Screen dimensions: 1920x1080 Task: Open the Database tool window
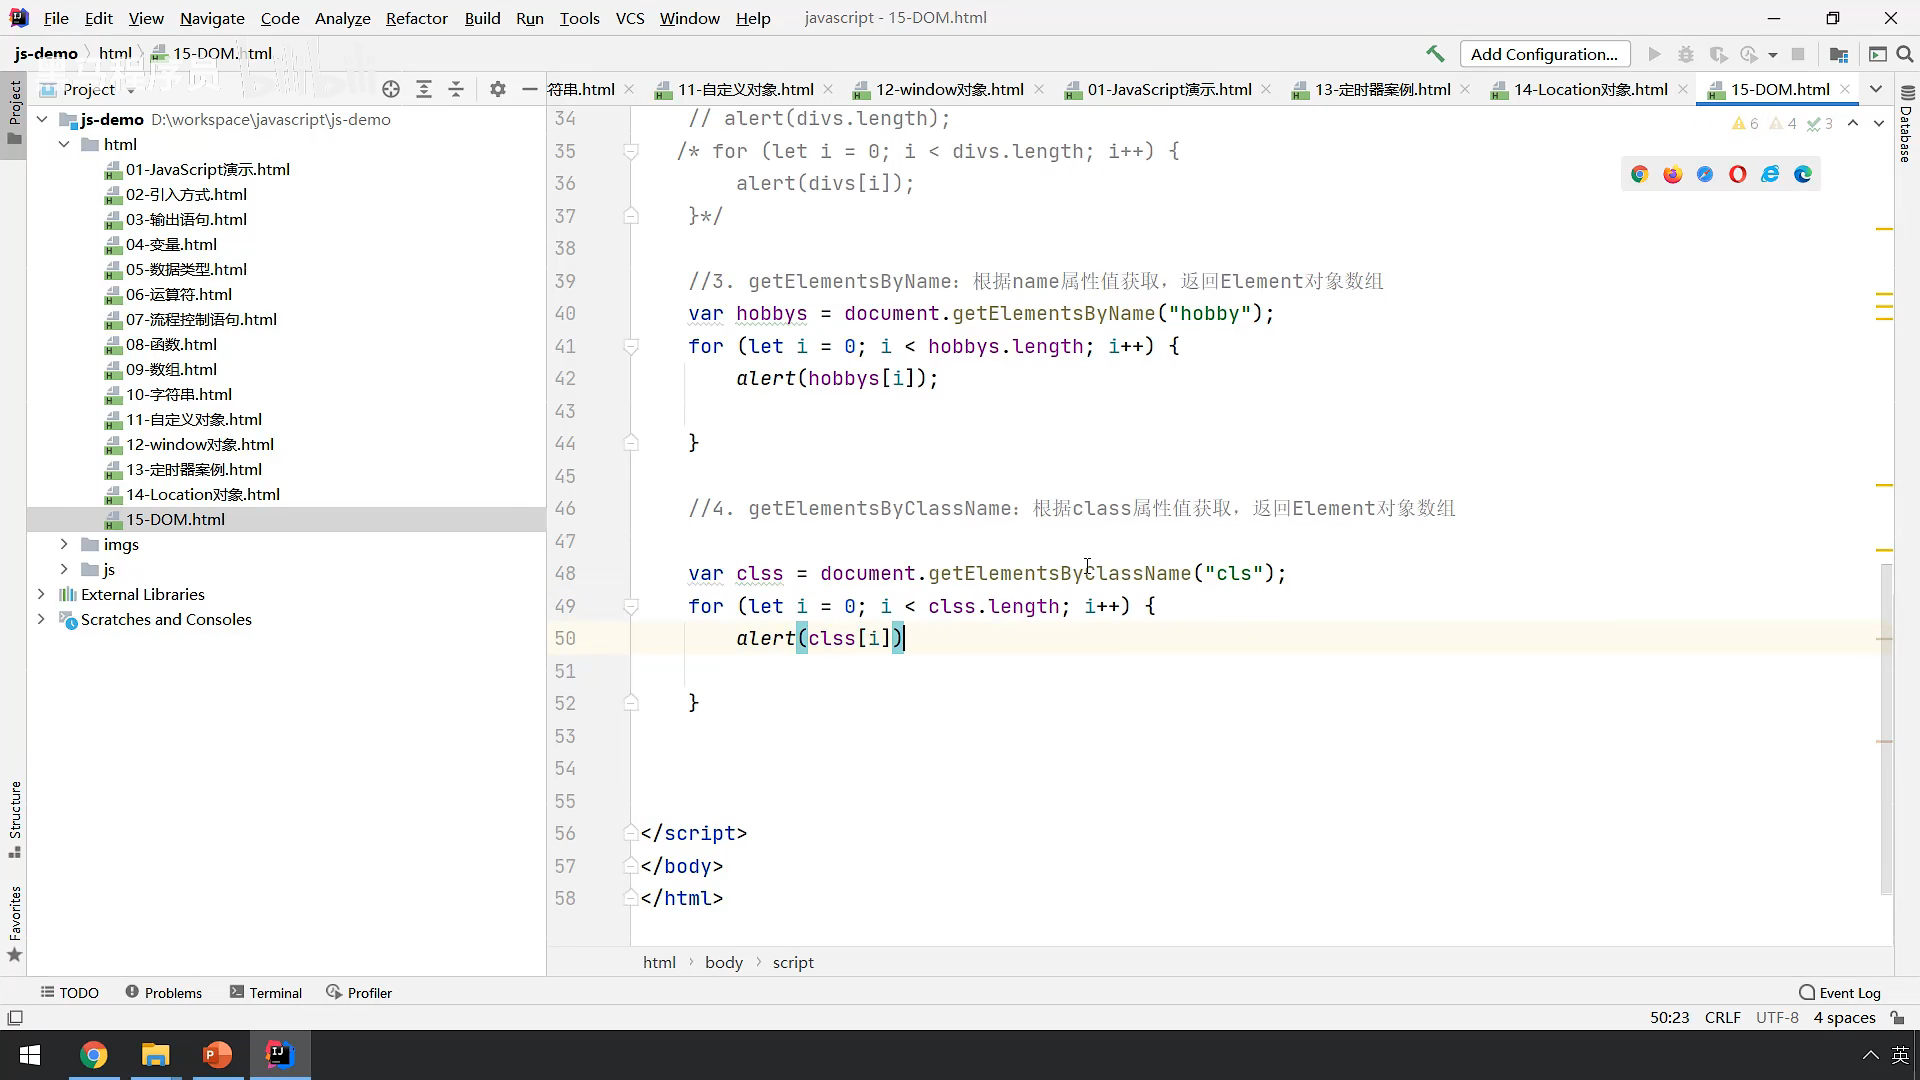(x=1906, y=125)
